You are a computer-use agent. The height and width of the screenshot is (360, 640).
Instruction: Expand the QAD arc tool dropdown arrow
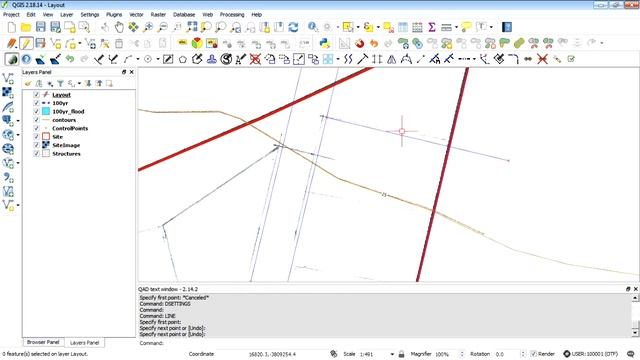(x=138, y=59)
